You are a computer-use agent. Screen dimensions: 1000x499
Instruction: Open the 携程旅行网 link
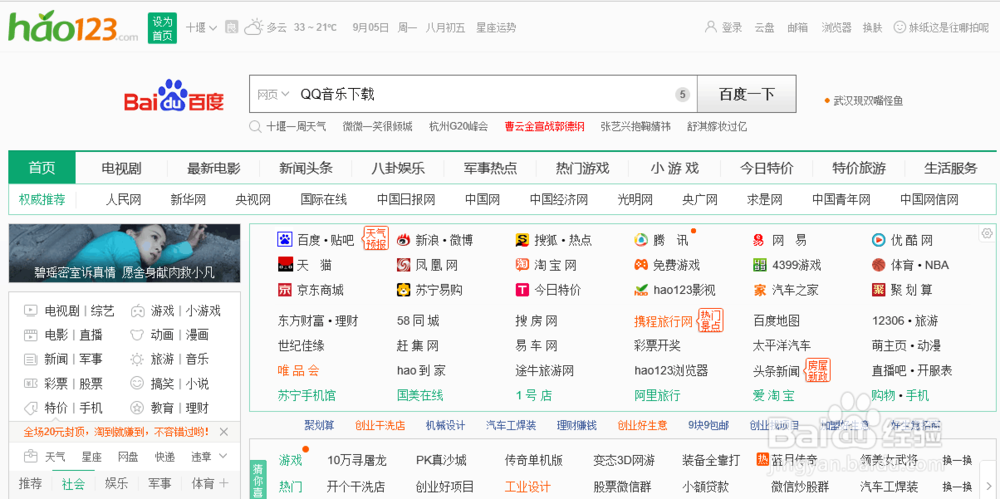(663, 320)
